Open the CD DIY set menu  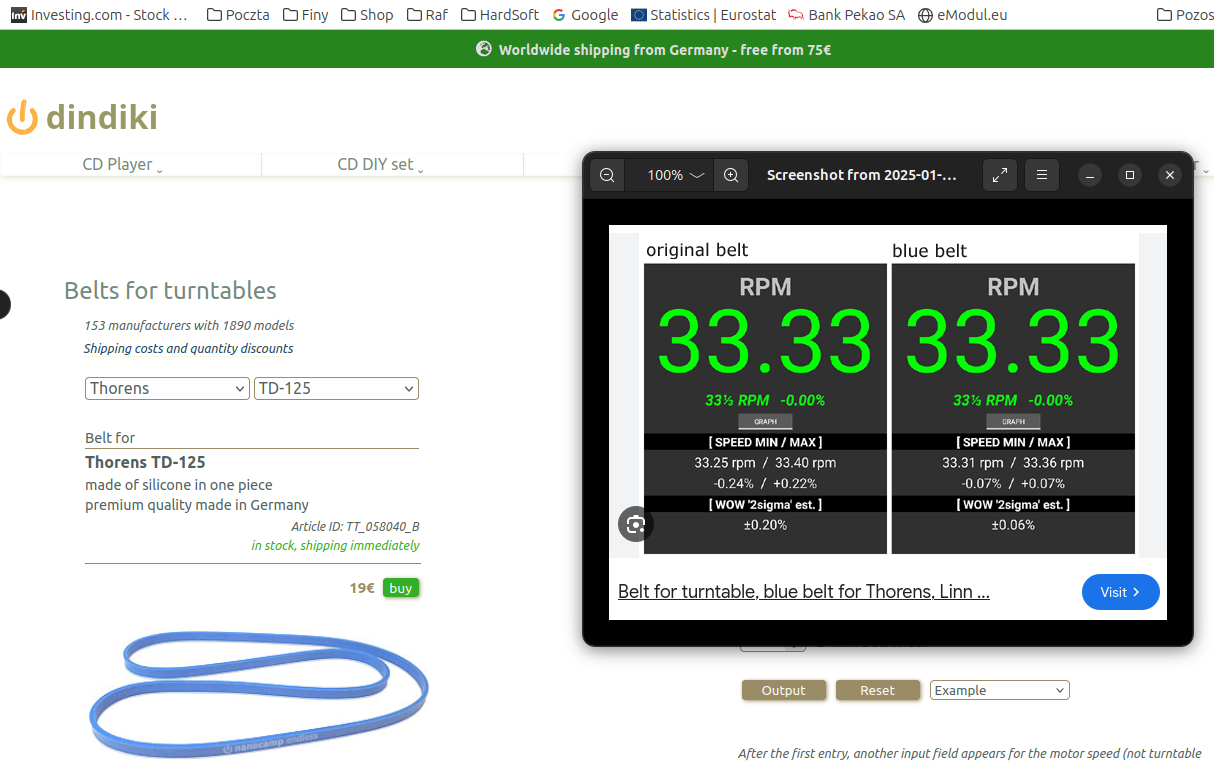[x=380, y=165]
